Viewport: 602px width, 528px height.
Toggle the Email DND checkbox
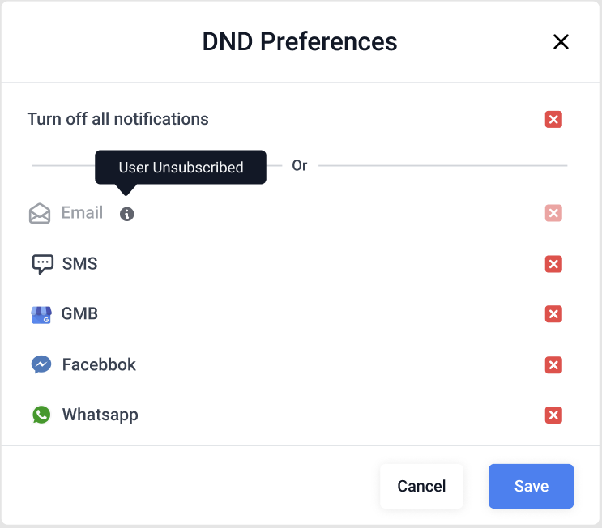point(553,213)
